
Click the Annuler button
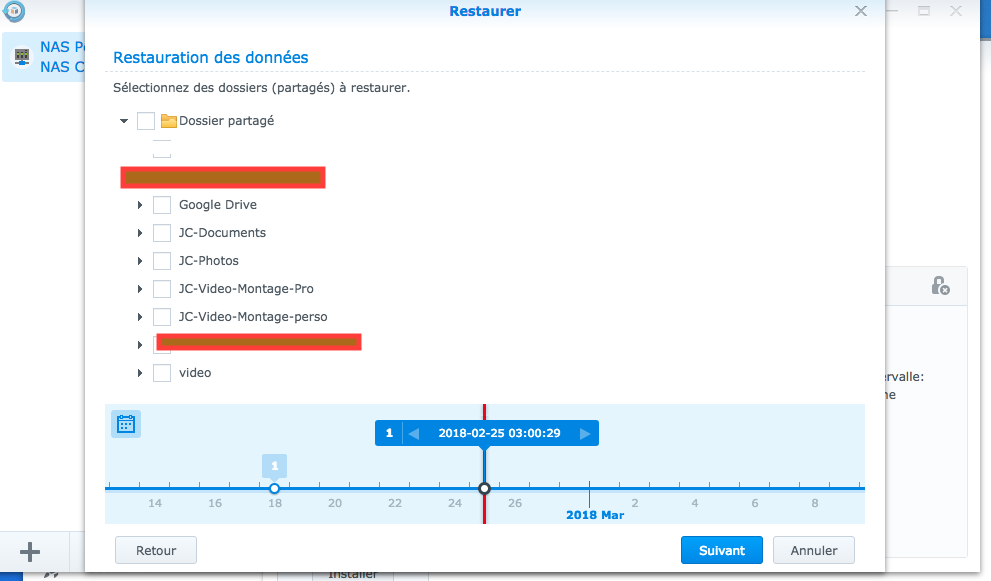tap(814, 551)
